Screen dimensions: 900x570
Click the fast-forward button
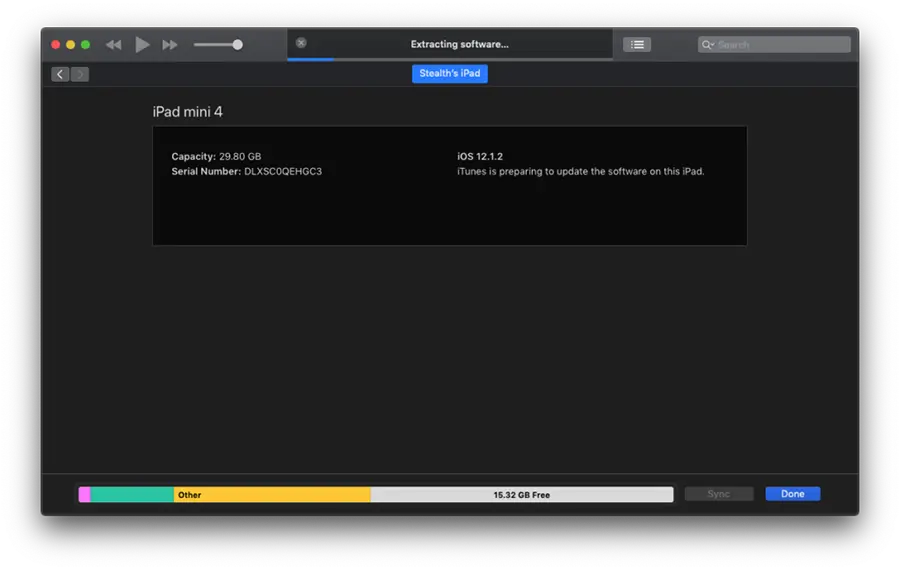(x=170, y=45)
